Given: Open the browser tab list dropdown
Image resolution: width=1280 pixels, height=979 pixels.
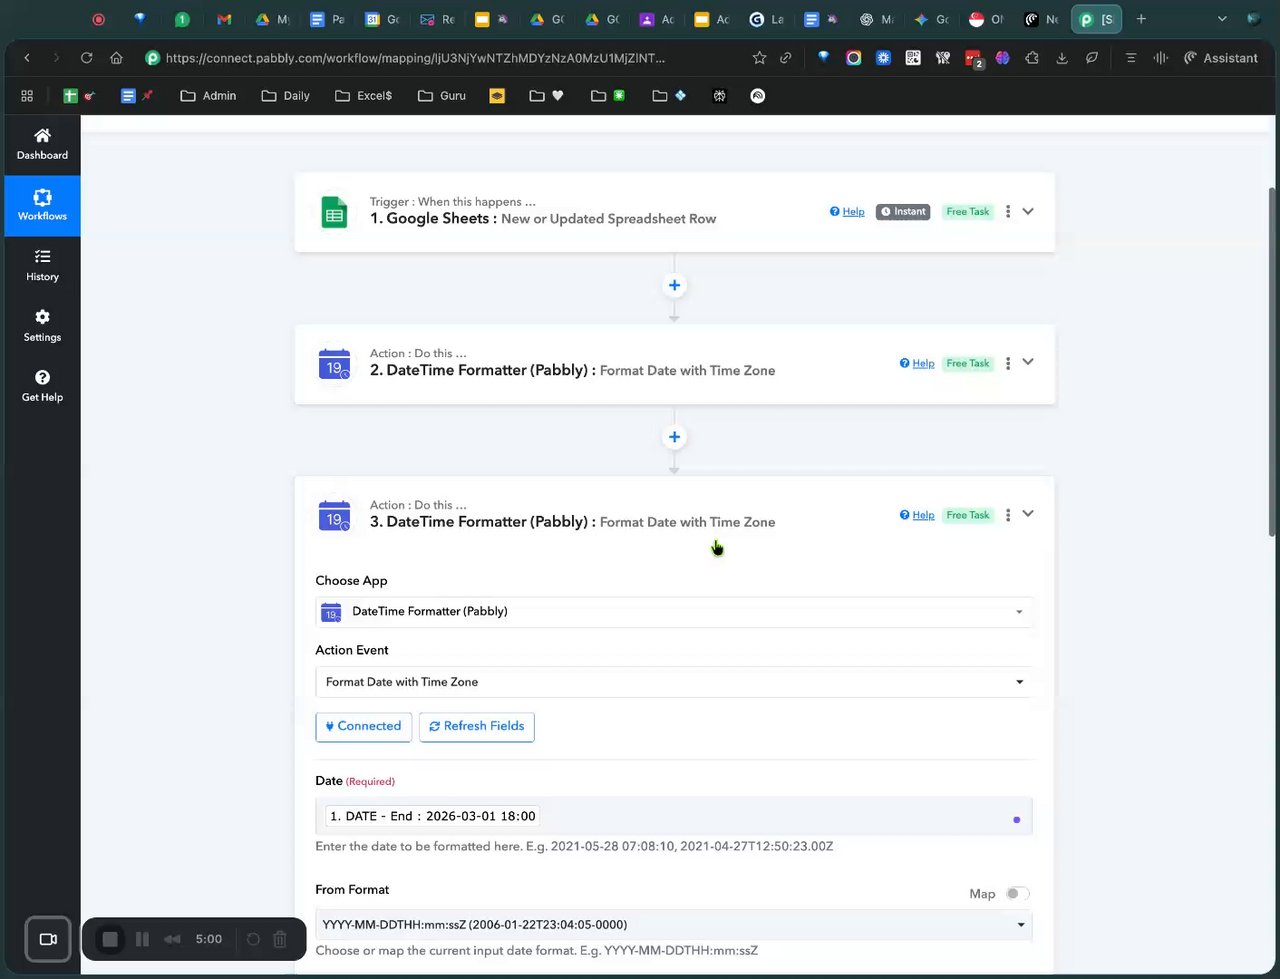Looking at the screenshot, I should (x=1222, y=19).
